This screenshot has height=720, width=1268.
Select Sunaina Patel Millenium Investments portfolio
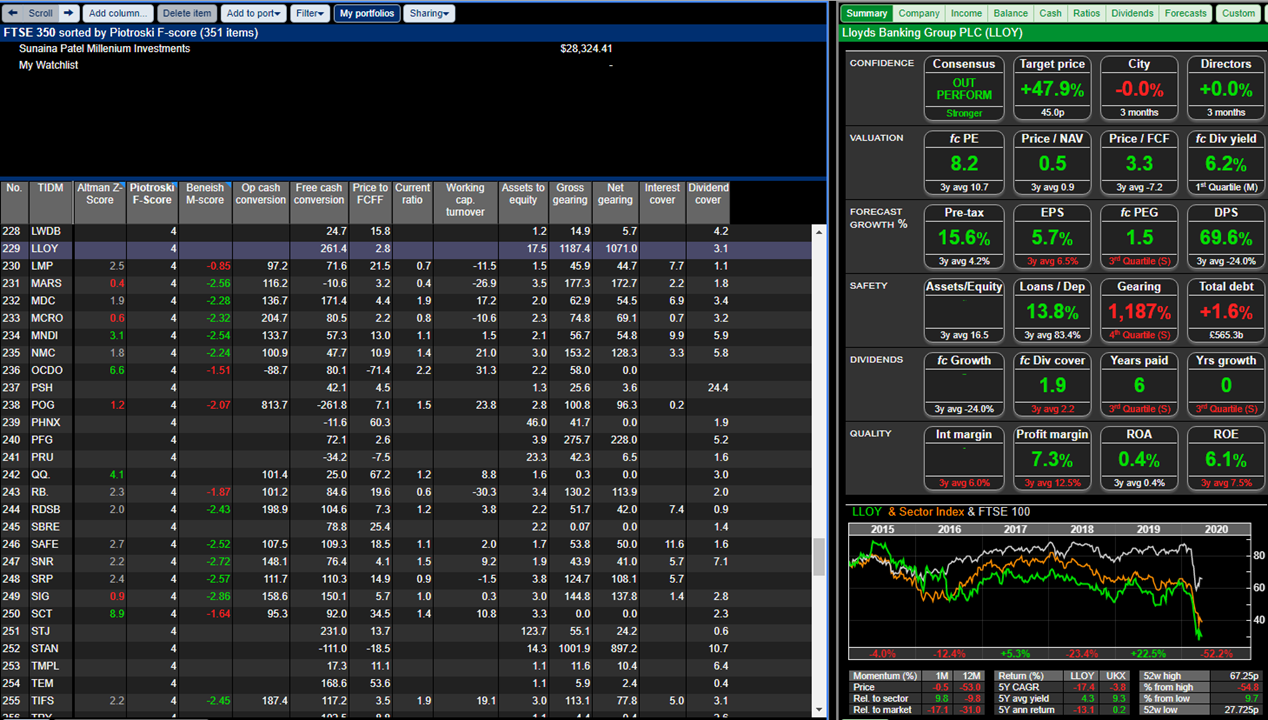click(104, 48)
